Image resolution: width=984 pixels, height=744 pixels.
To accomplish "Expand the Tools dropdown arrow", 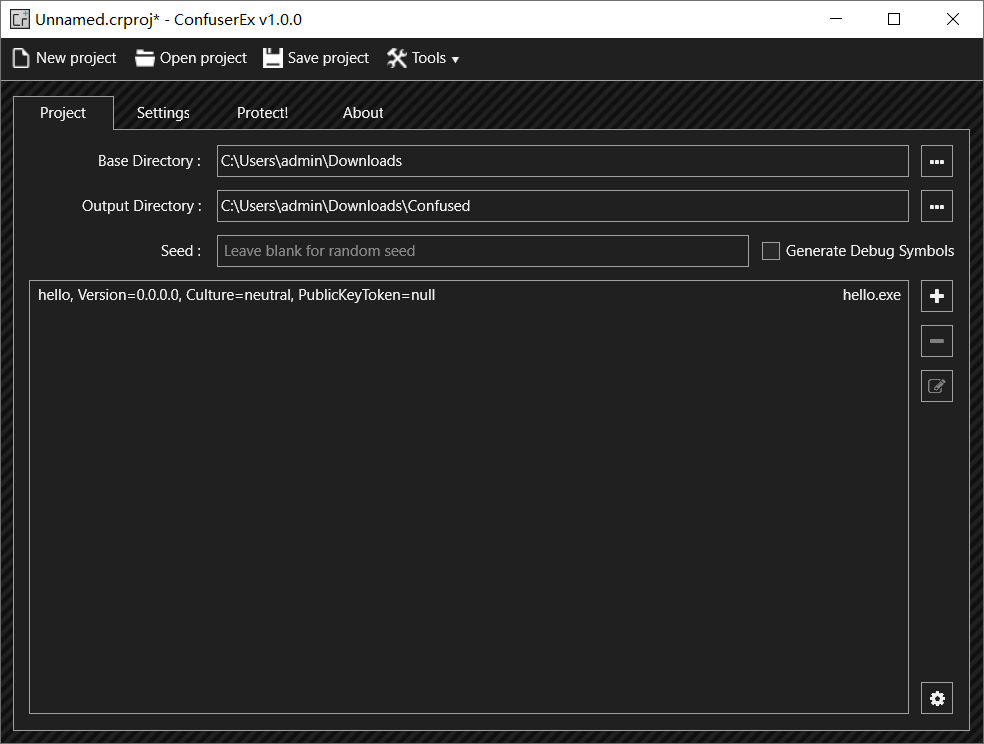I will 456,60.
